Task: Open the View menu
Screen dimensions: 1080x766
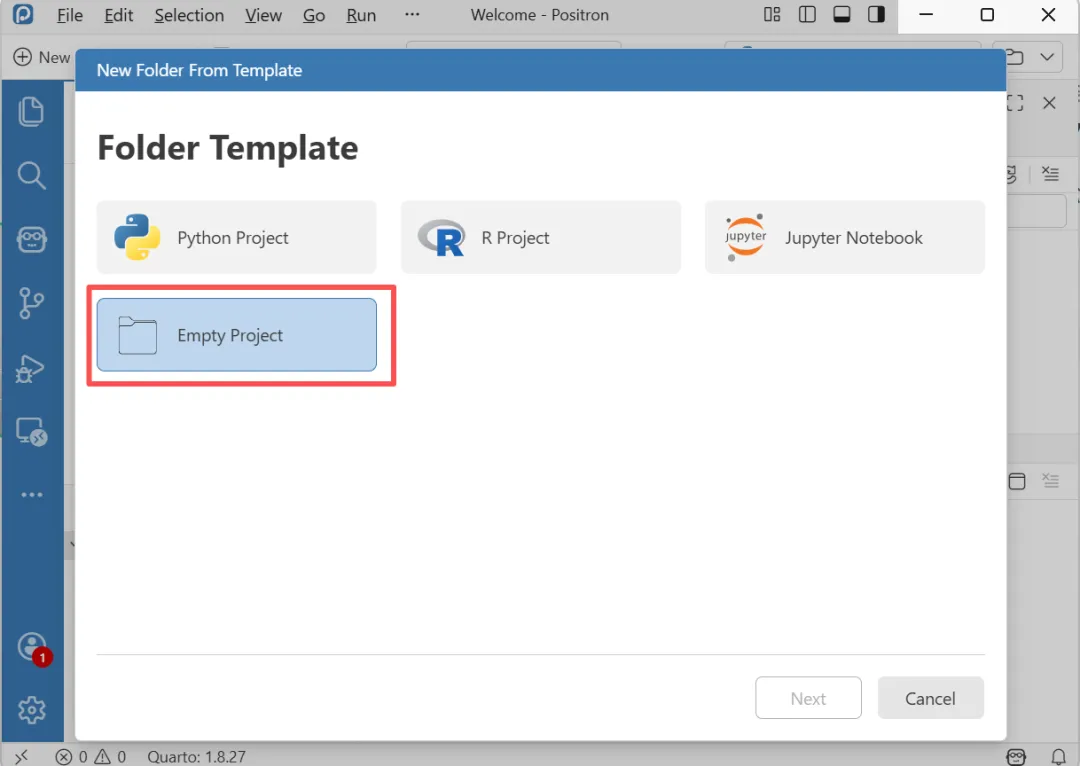Action: (263, 15)
